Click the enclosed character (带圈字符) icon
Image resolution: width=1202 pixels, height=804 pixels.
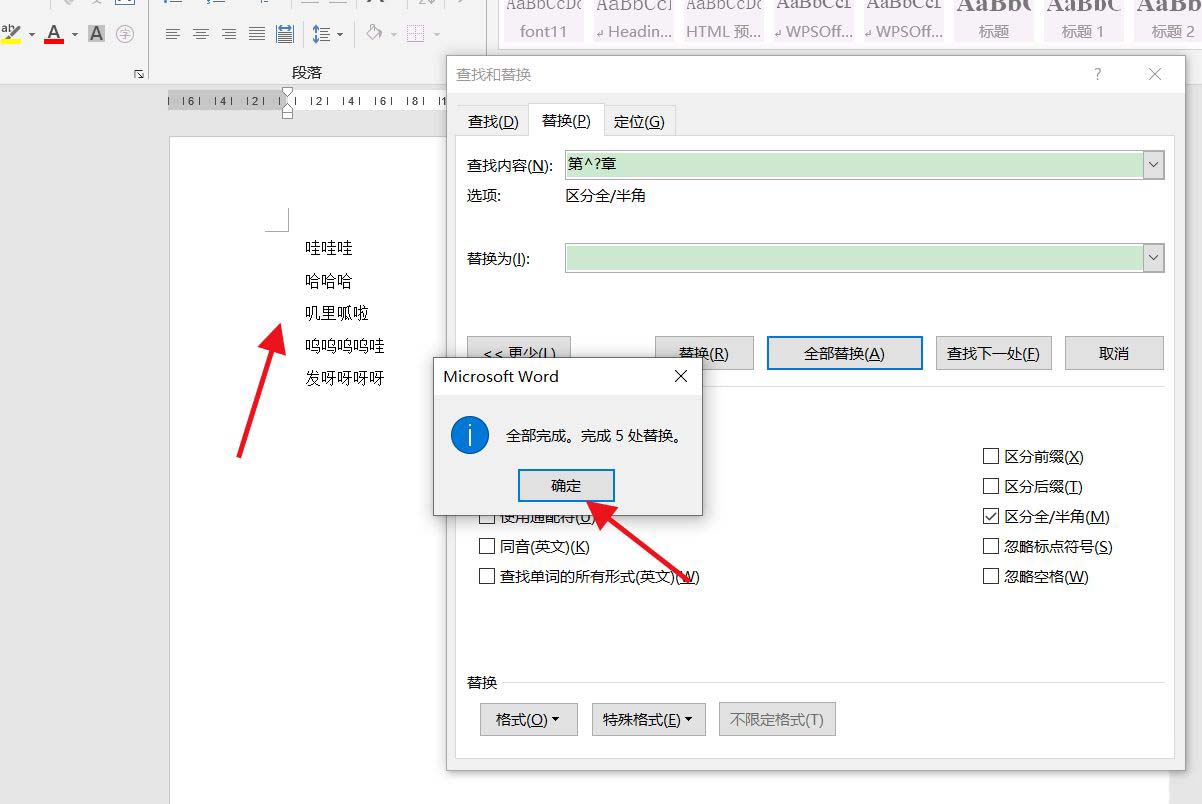point(125,34)
